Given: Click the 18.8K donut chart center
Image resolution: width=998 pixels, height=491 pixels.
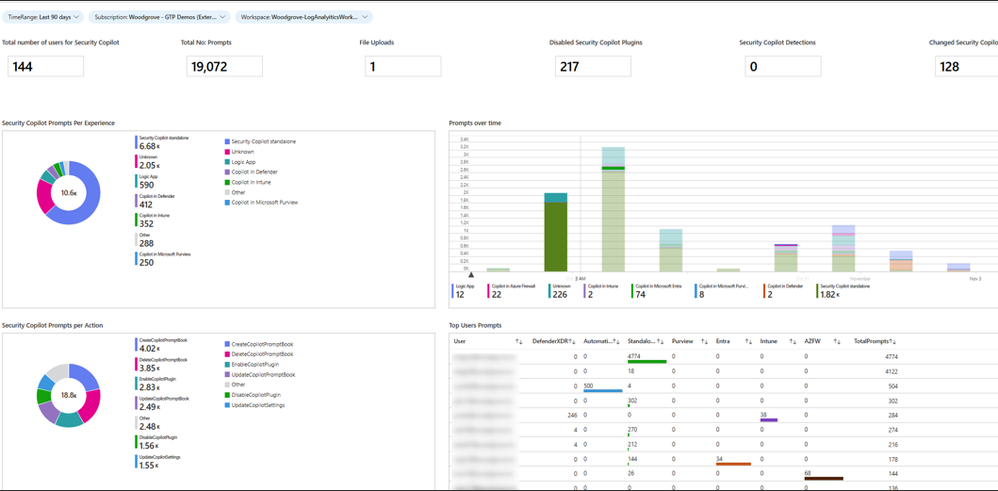Looking at the screenshot, I should pyautogui.click(x=69, y=395).
